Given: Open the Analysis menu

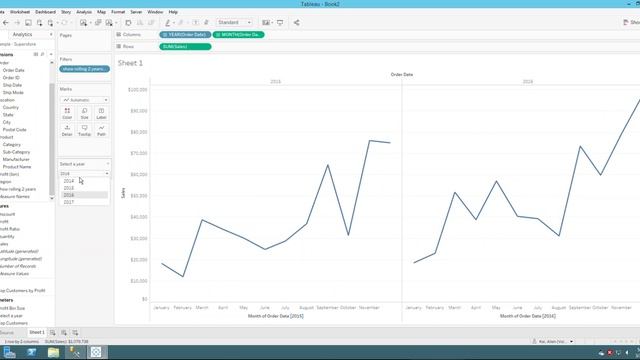Looking at the screenshot, I should coord(84,12).
